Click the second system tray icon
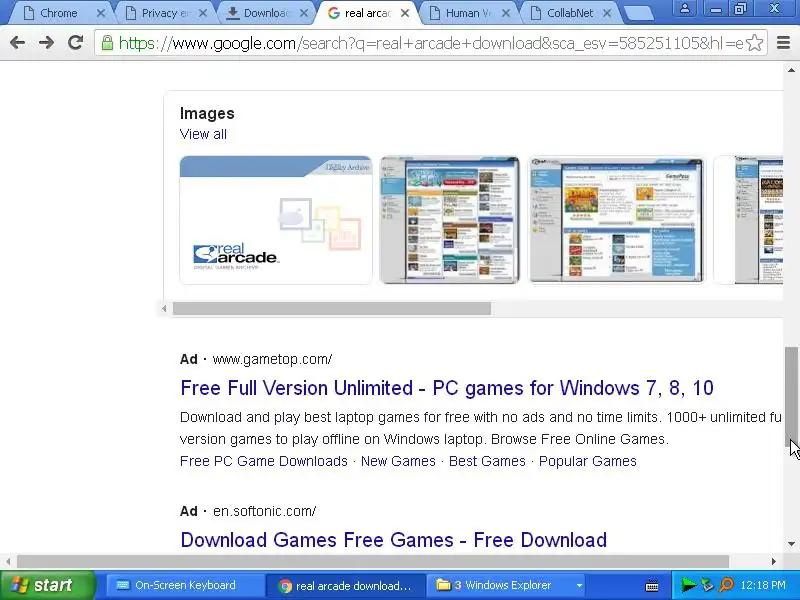Image resolution: width=800 pixels, height=600 pixels. pyautogui.click(x=707, y=585)
